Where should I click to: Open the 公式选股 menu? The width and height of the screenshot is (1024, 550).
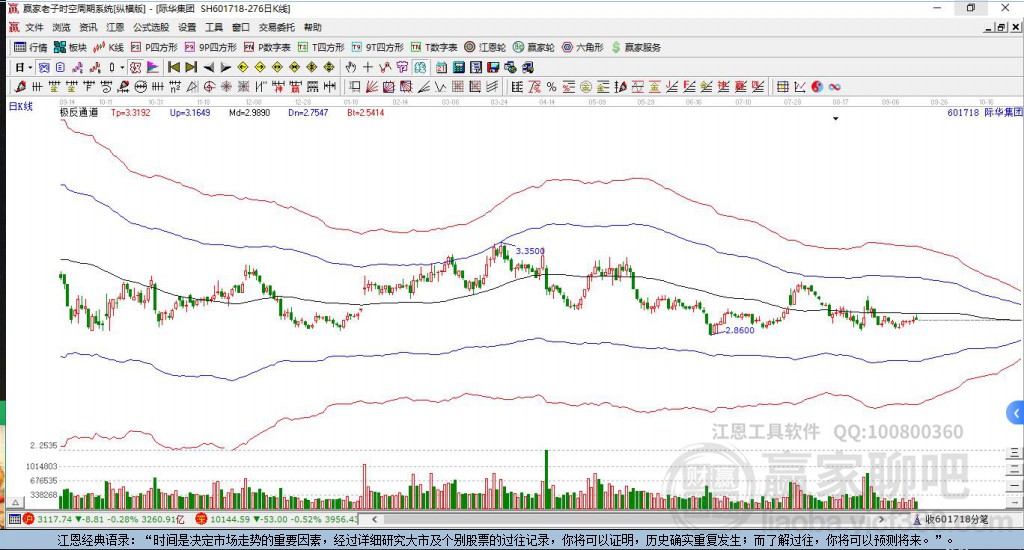(x=151, y=27)
